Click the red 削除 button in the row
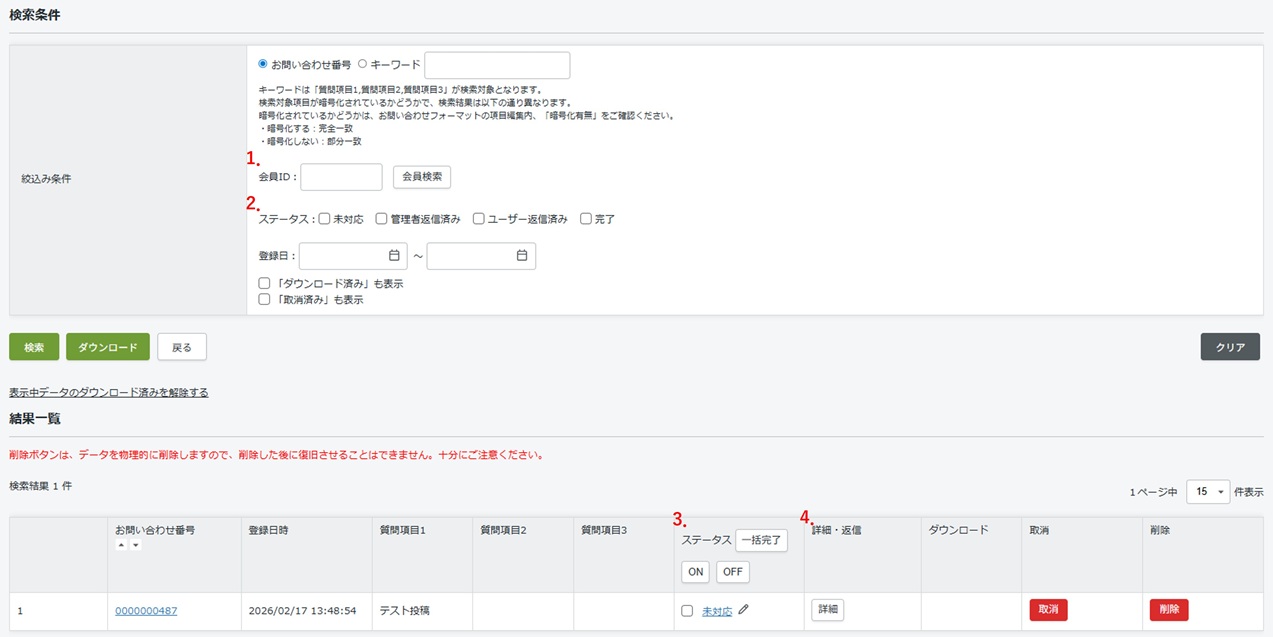The height and width of the screenshot is (637, 1273). click(x=1169, y=610)
